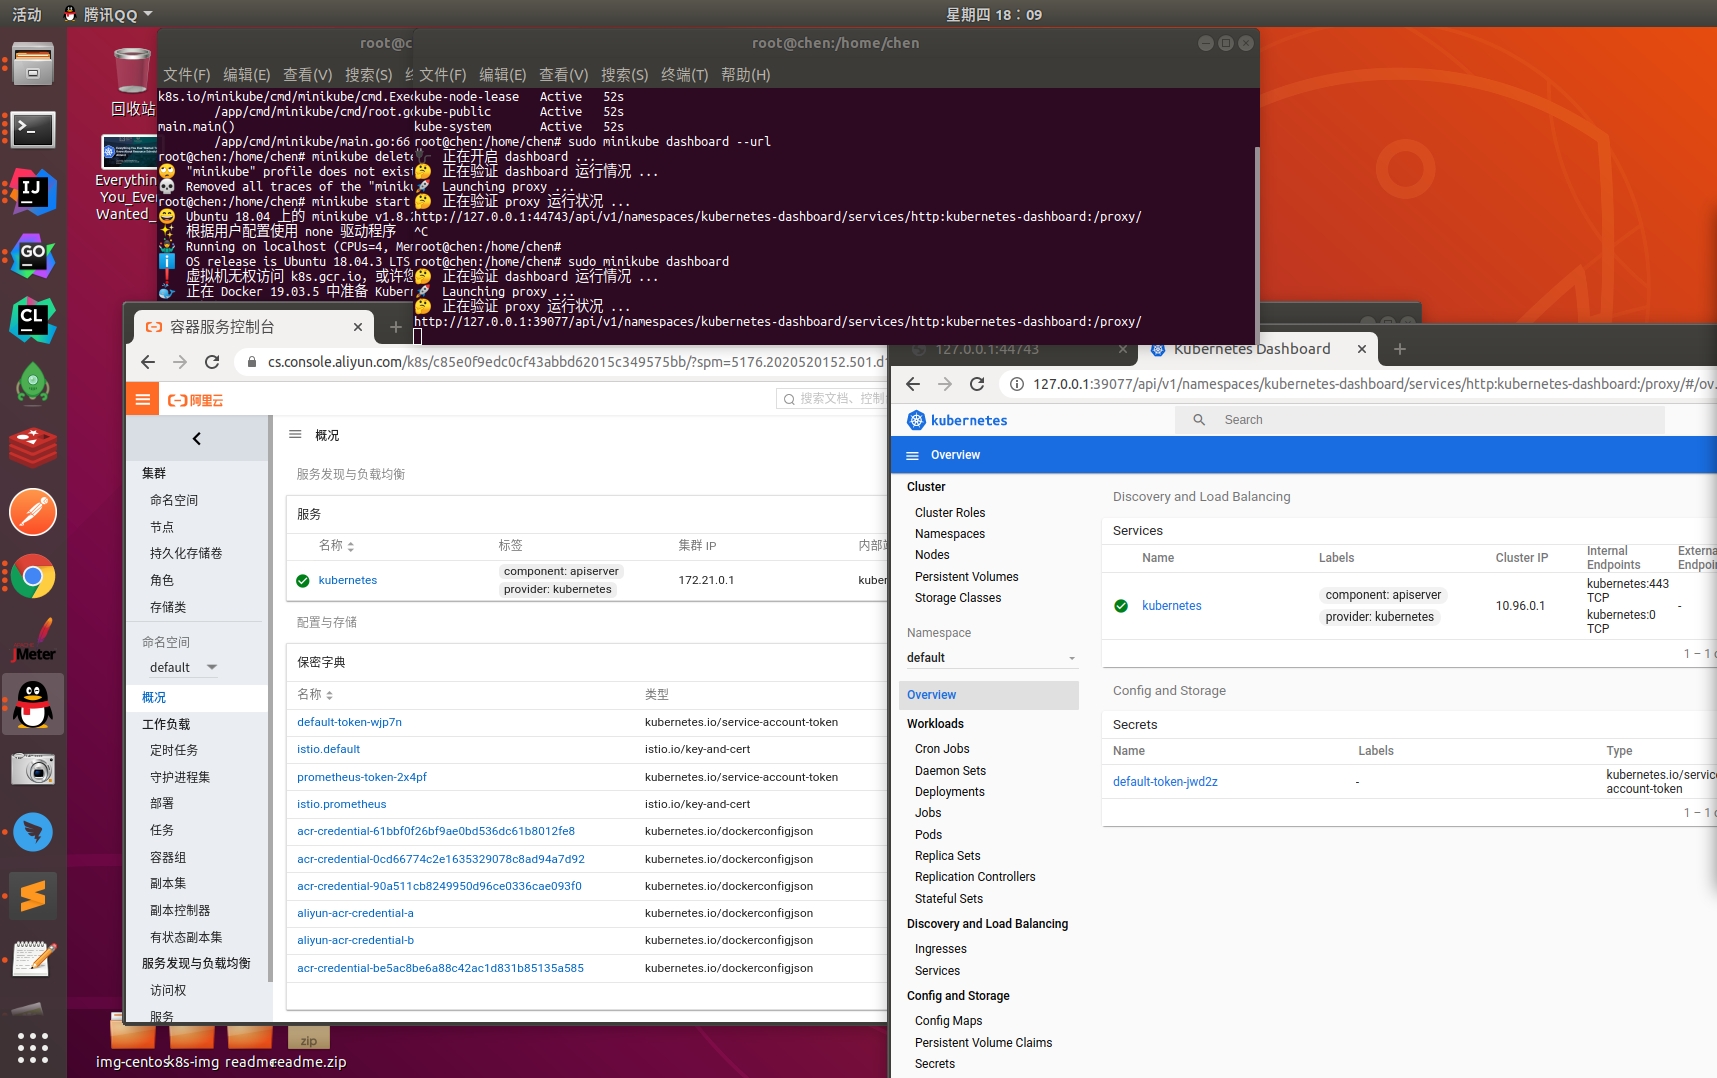Image resolution: width=1717 pixels, height=1078 pixels.
Task: Open Tencent QQ from the dock
Action: tap(33, 704)
